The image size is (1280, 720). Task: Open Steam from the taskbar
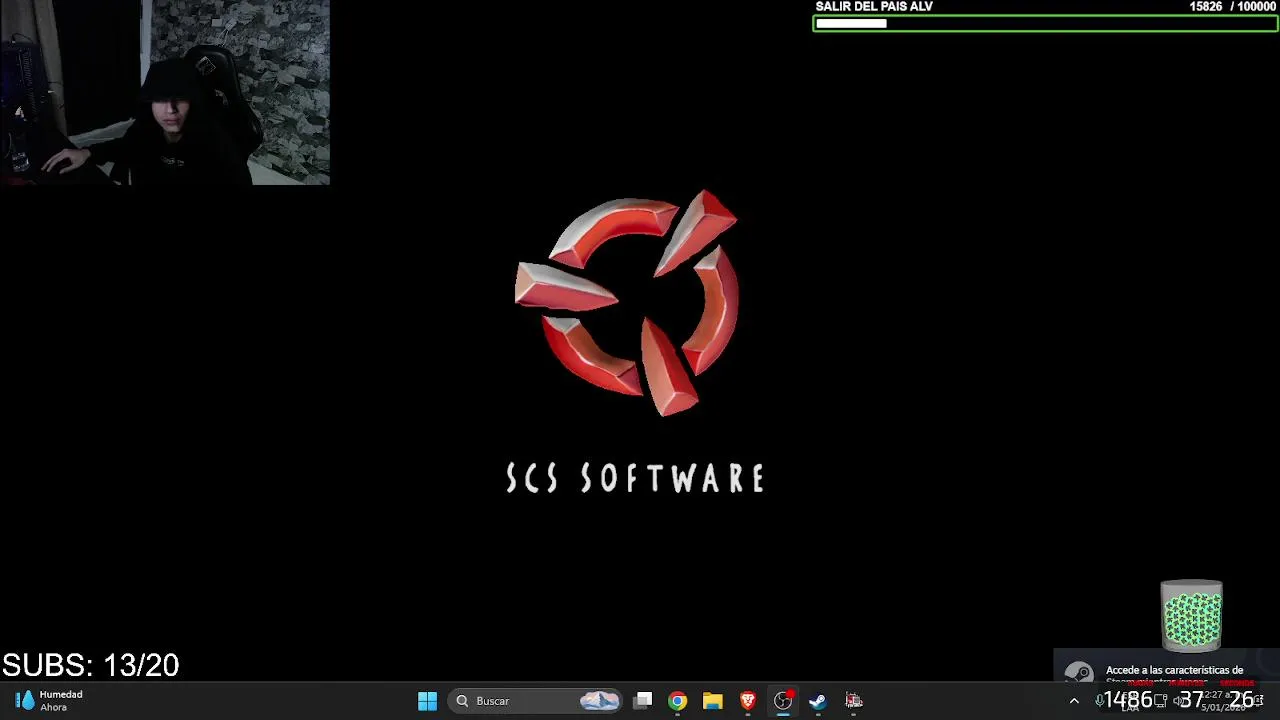(818, 701)
